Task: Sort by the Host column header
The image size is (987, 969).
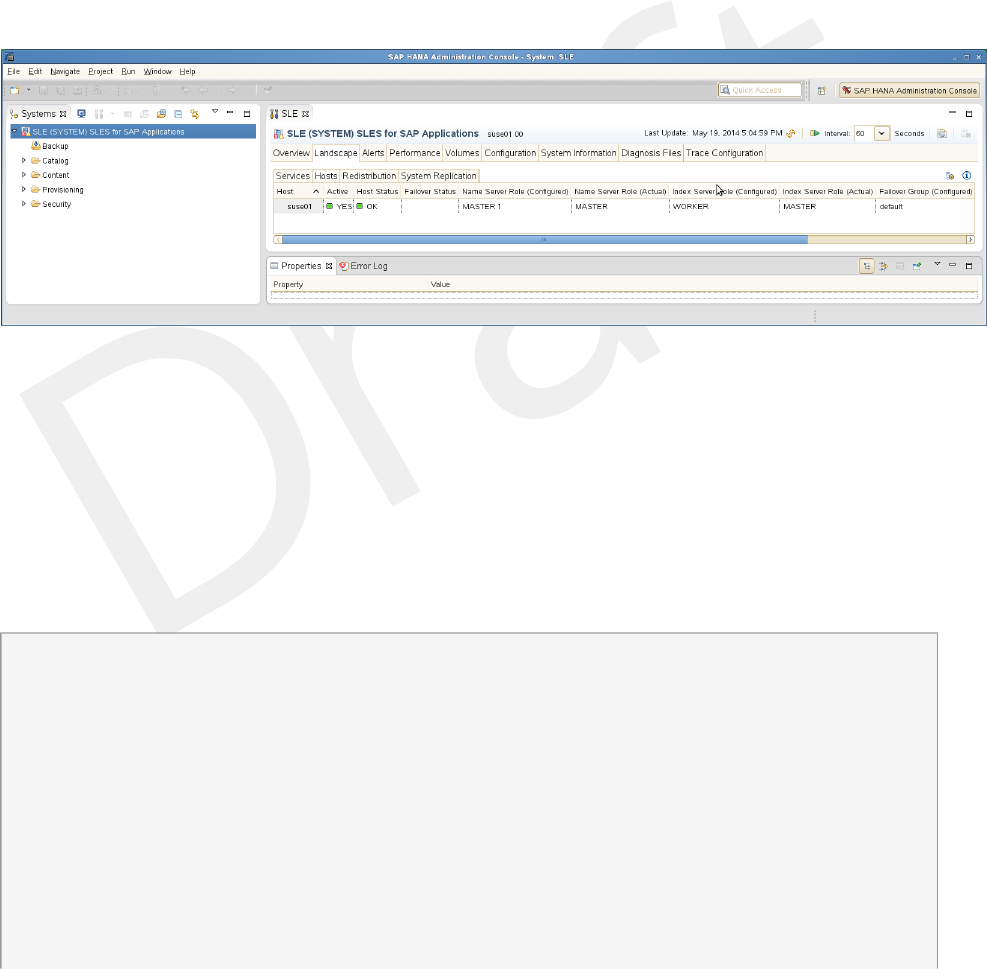Action: tap(298, 191)
